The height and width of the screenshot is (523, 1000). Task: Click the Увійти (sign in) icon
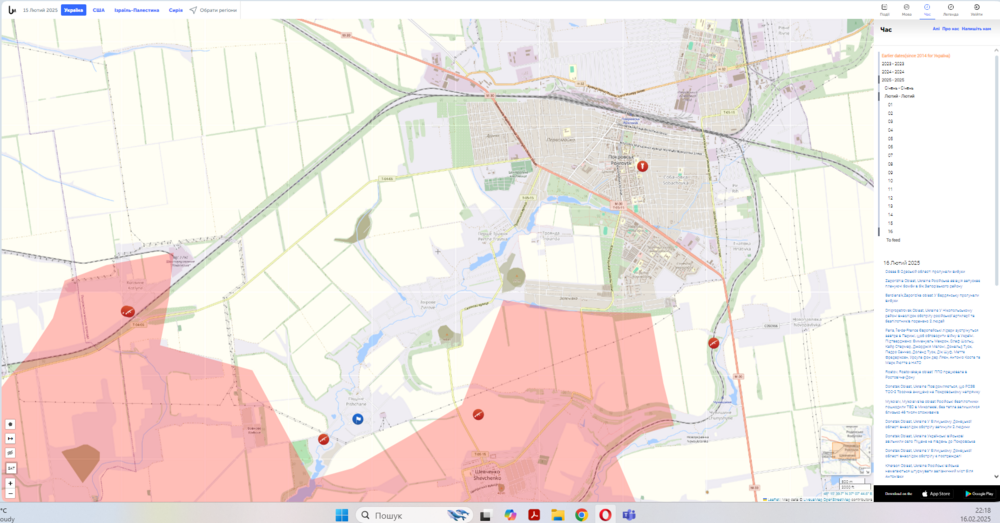[976, 9]
